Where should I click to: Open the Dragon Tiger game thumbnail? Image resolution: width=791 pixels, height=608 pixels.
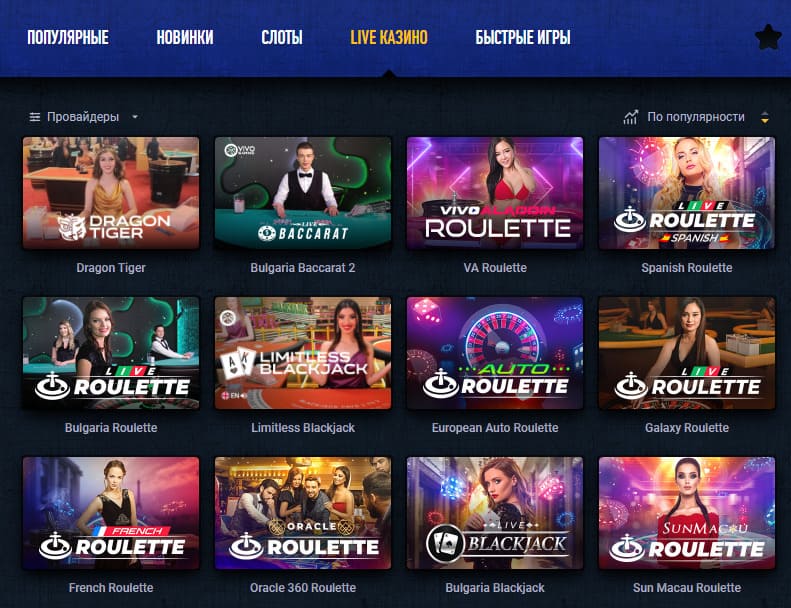111,193
